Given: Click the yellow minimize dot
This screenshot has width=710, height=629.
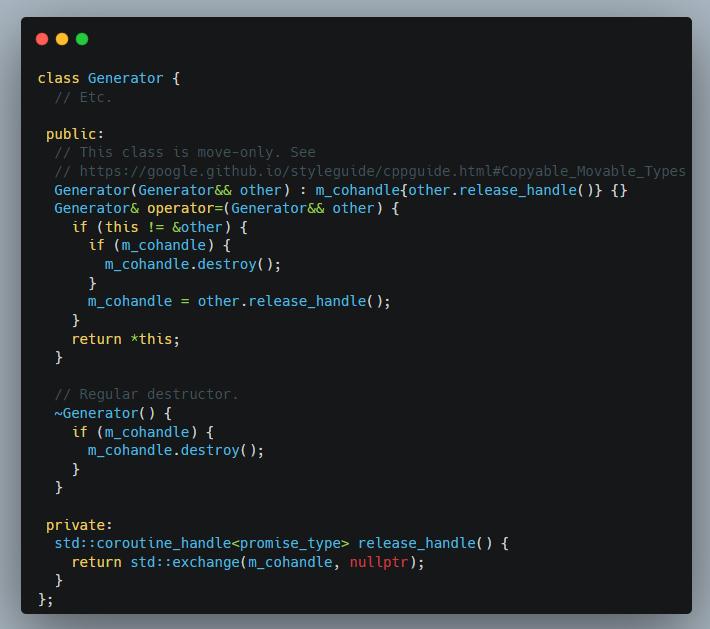Looking at the screenshot, I should tap(62, 39).
